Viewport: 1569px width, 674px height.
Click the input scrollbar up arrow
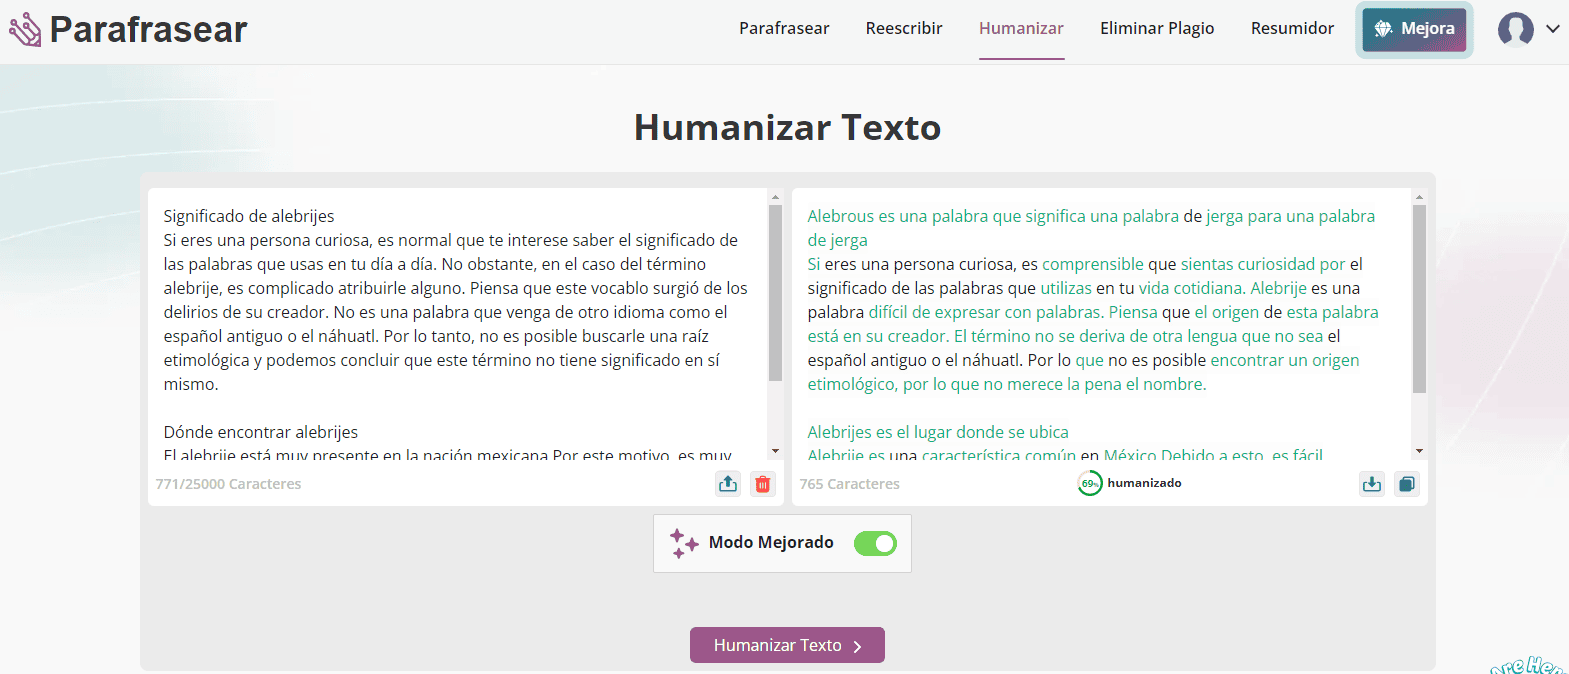point(775,197)
